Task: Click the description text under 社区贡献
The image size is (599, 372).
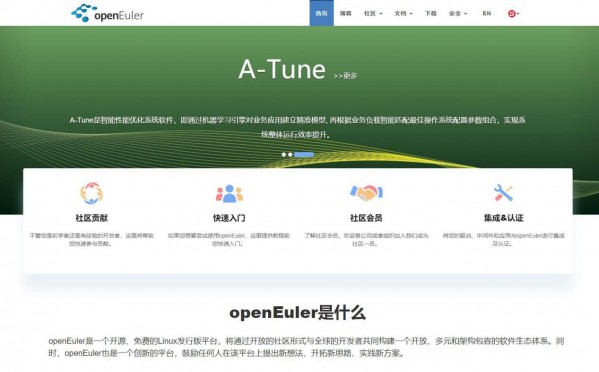Action: pyautogui.click(x=92, y=239)
